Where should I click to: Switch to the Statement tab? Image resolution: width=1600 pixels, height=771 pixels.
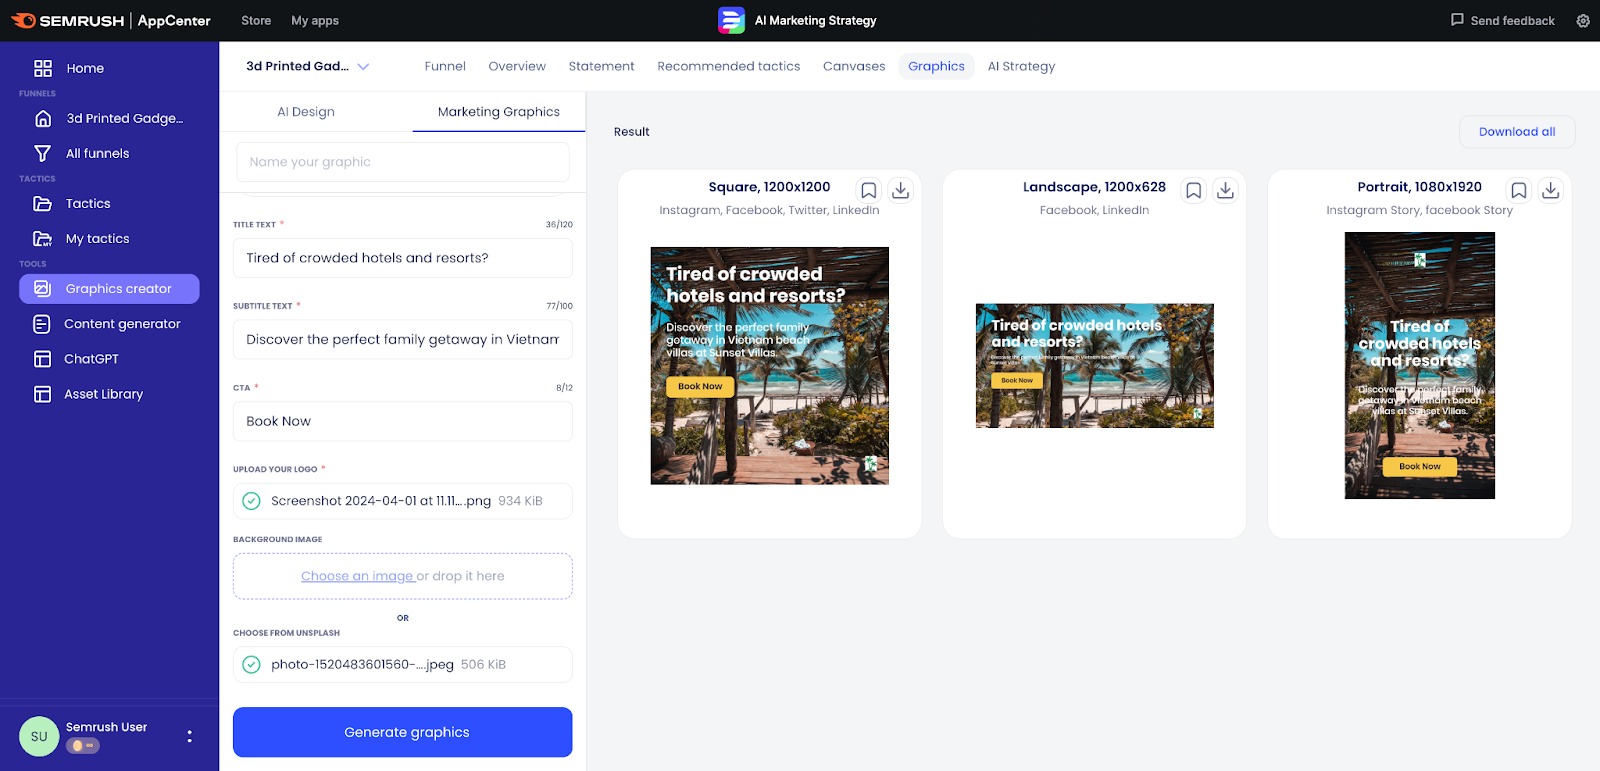click(601, 66)
